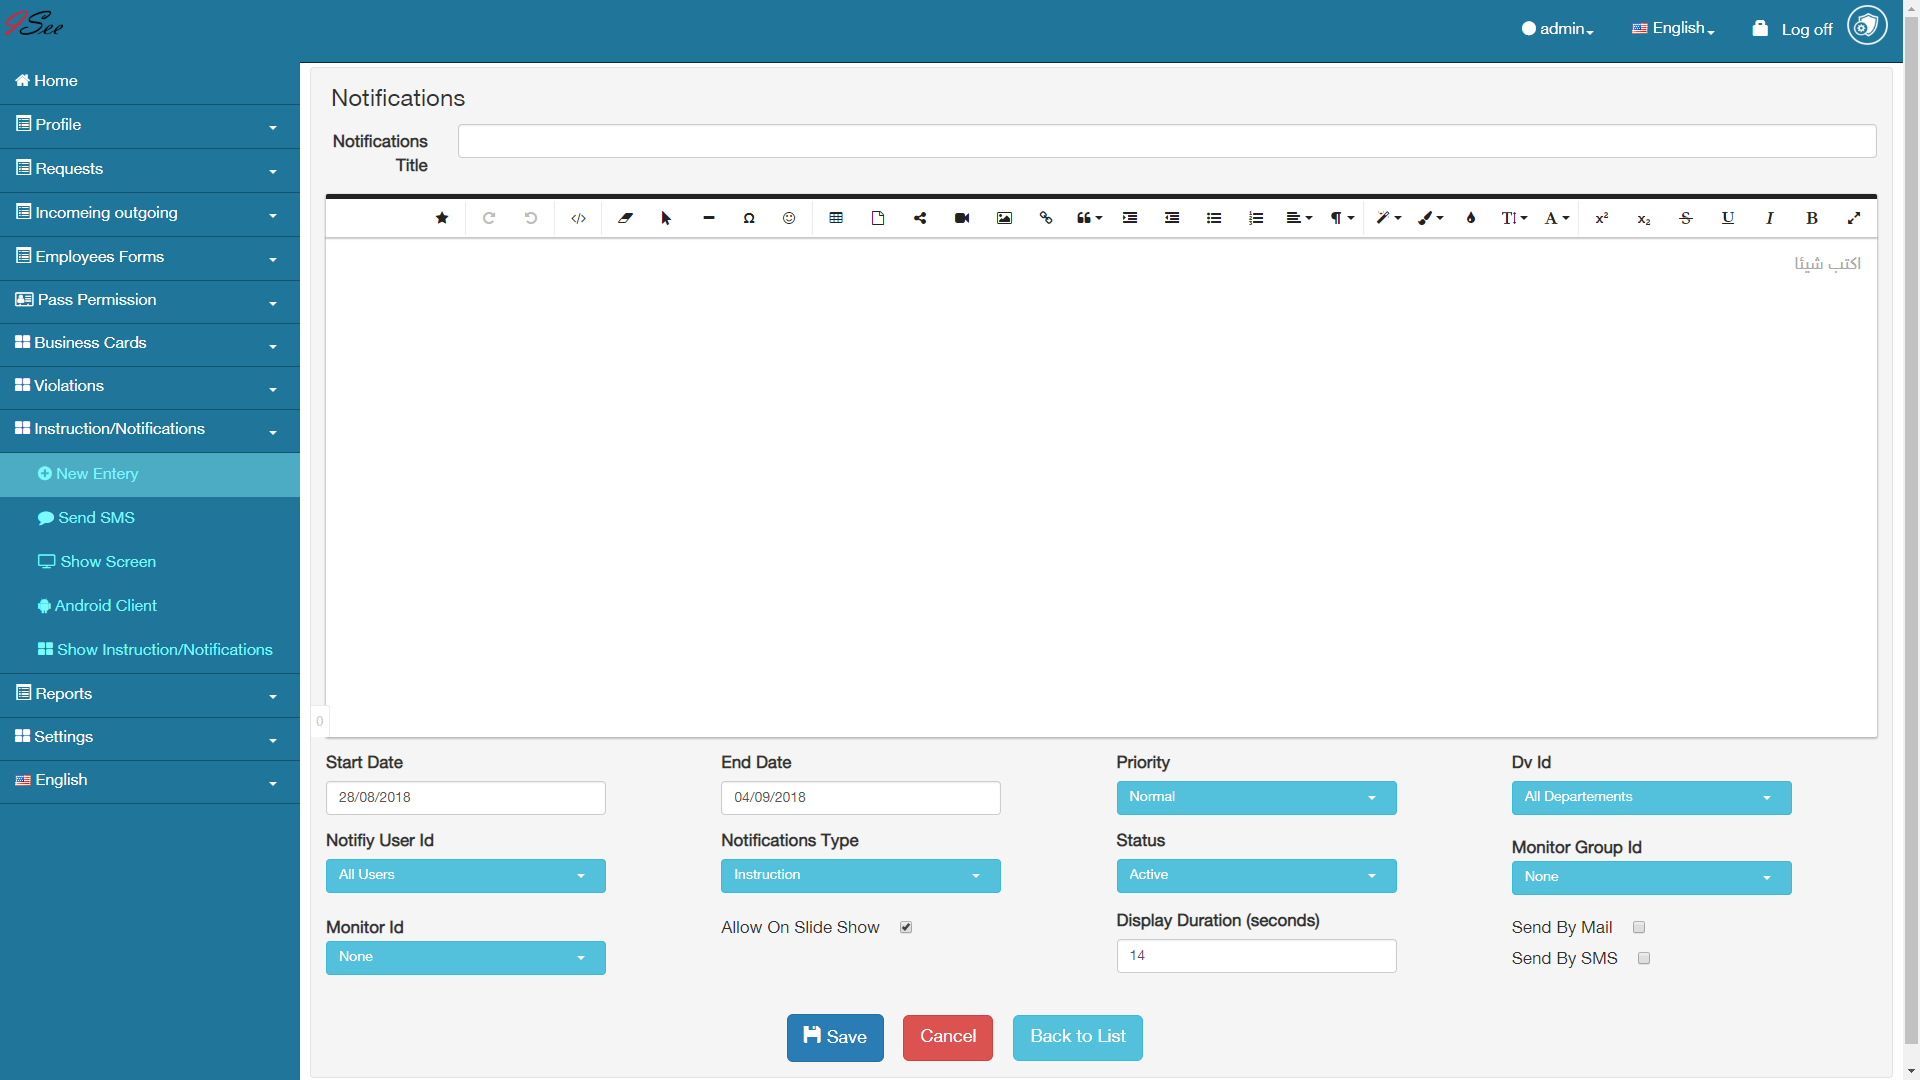Expand Employees Forms sidebar menu
The height and width of the screenshot is (1080, 1920).
click(x=150, y=257)
